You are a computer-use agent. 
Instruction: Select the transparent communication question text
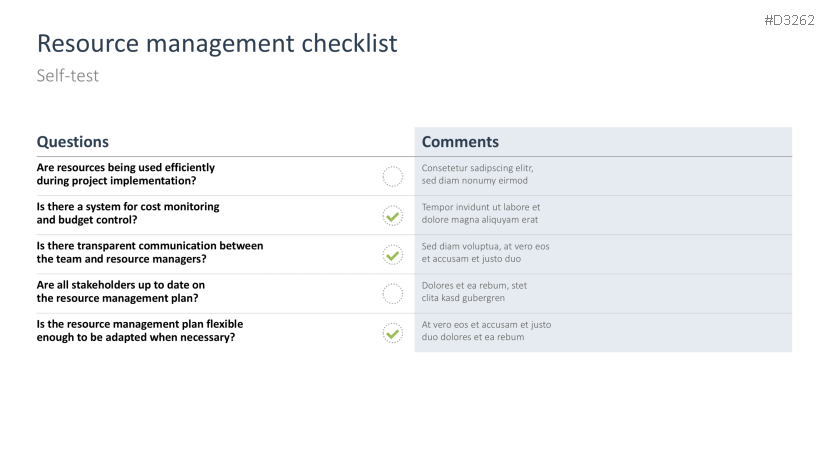pos(150,252)
